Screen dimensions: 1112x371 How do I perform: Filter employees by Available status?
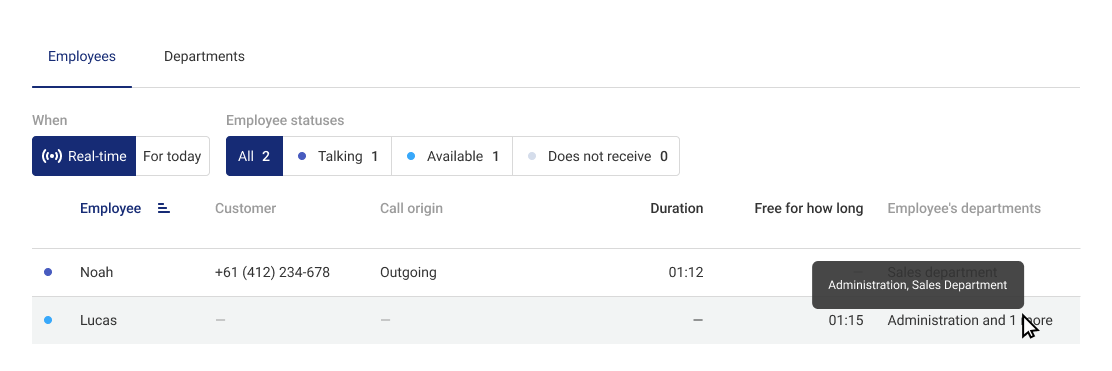452,156
